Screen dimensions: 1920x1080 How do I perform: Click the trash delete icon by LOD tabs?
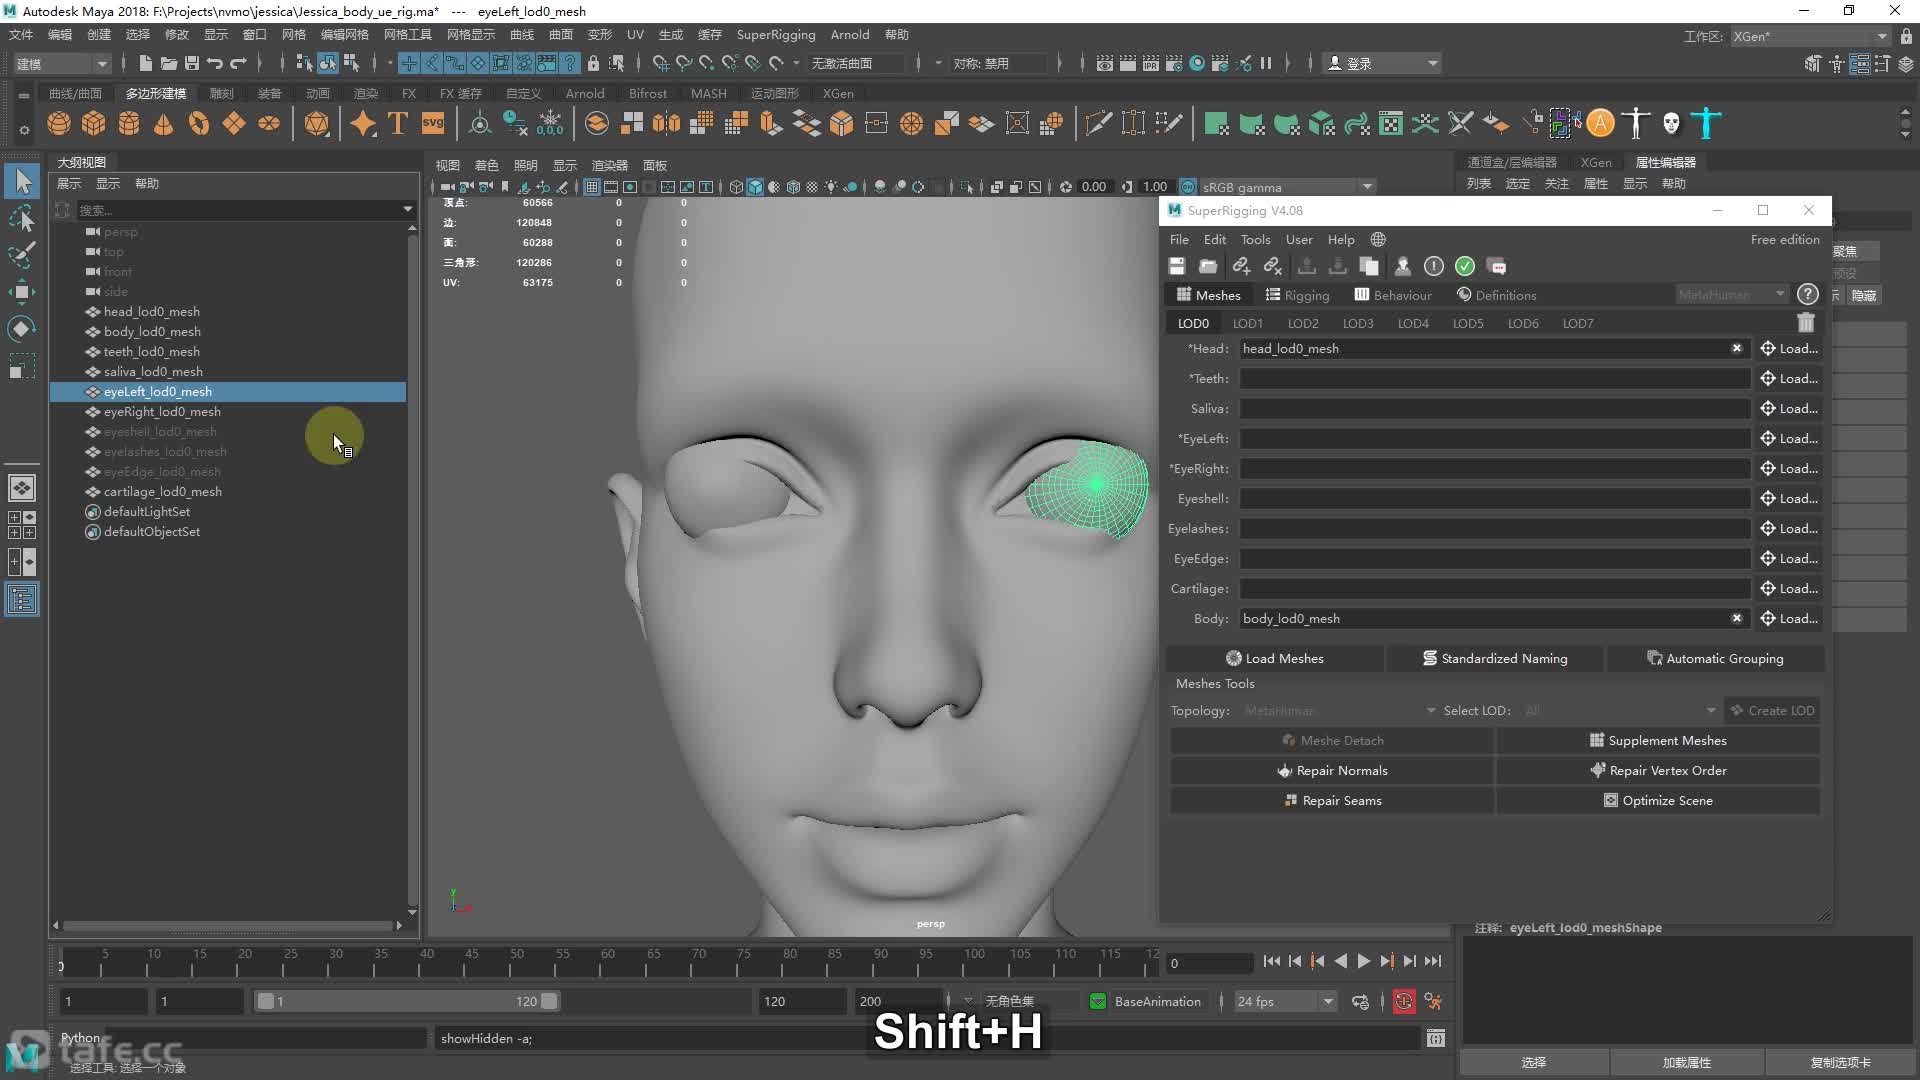pos(1806,323)
